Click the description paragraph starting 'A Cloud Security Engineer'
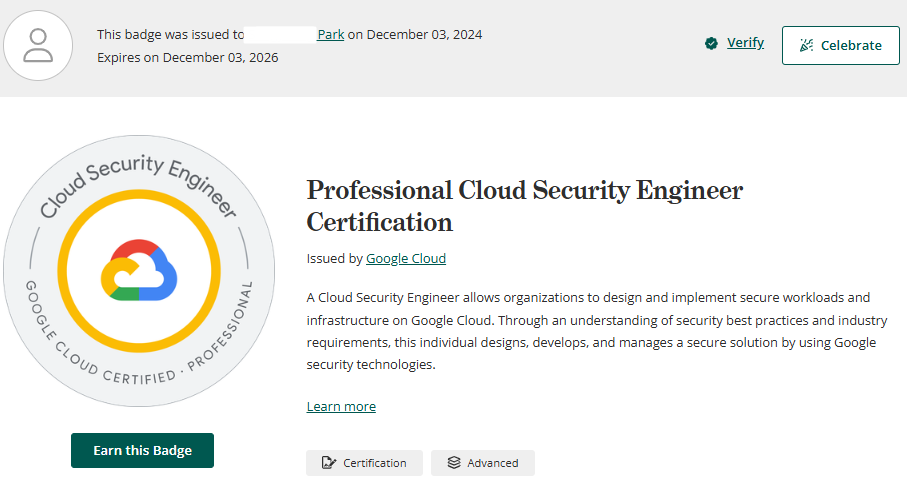 [597, 330]
